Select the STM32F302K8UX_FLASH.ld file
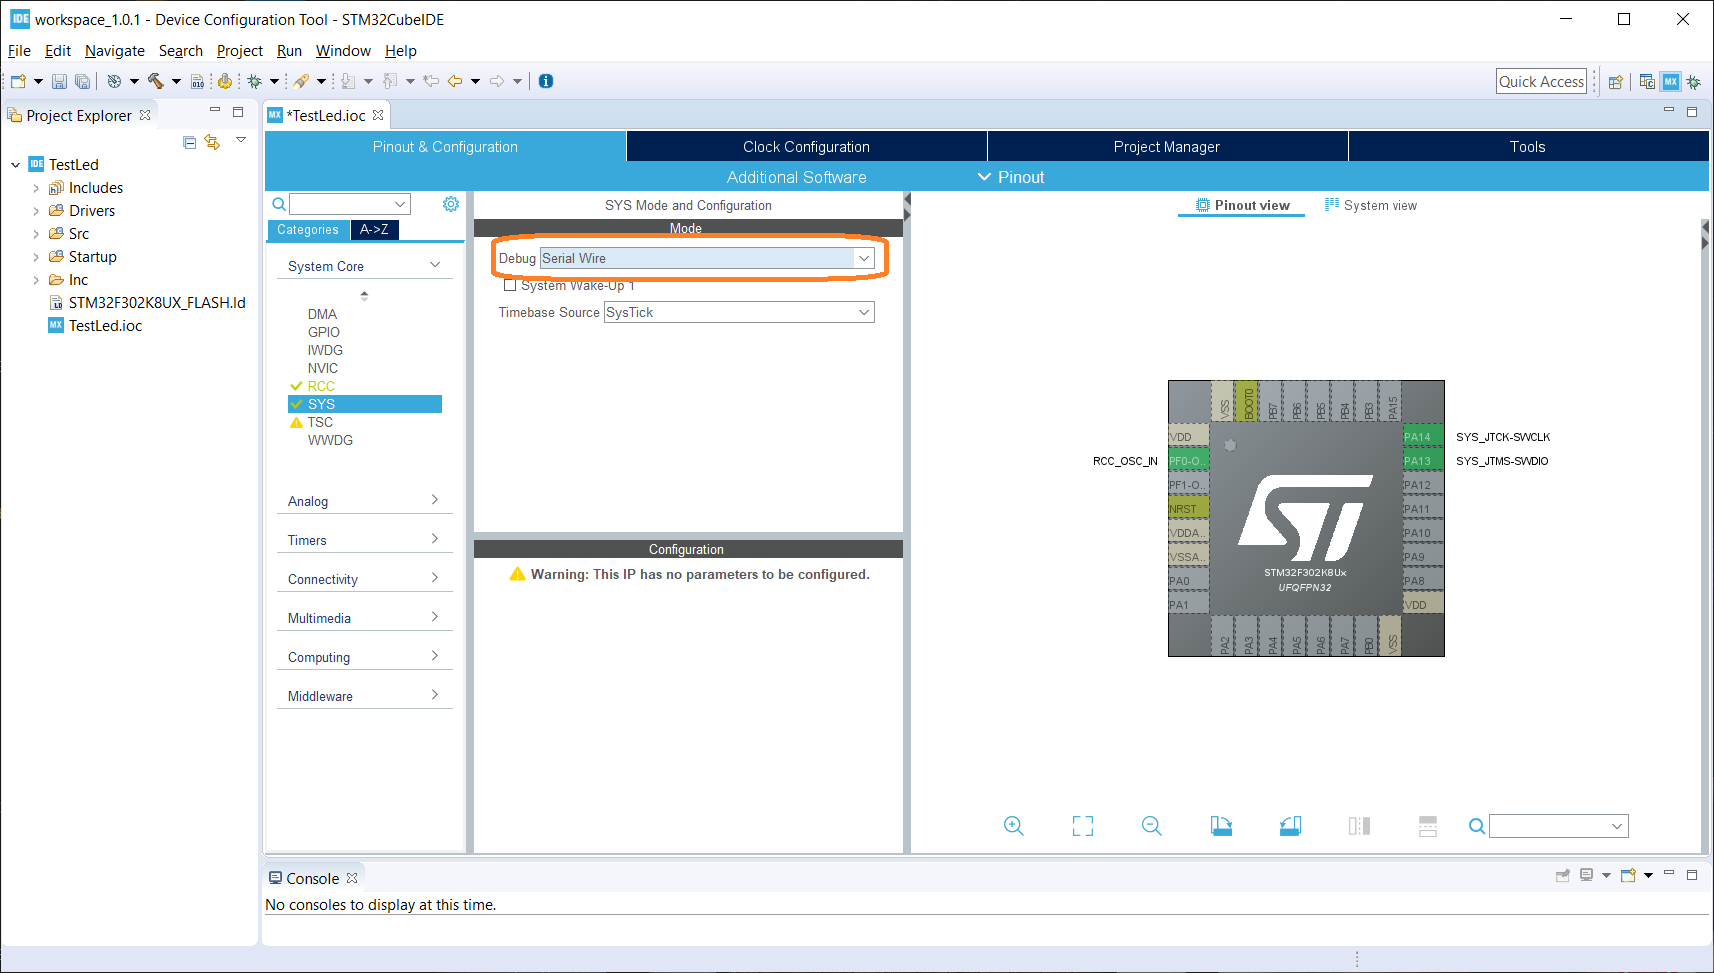The height and width of the screenshot is (973, 1714). pos(157,303)
